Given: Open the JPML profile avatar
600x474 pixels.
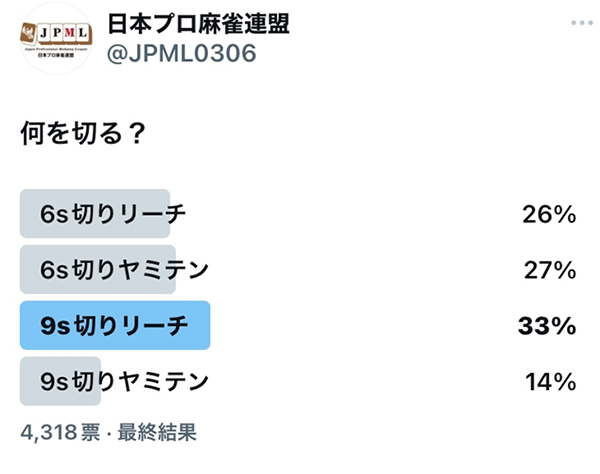Looking at the screenshot, I should 56,38.
